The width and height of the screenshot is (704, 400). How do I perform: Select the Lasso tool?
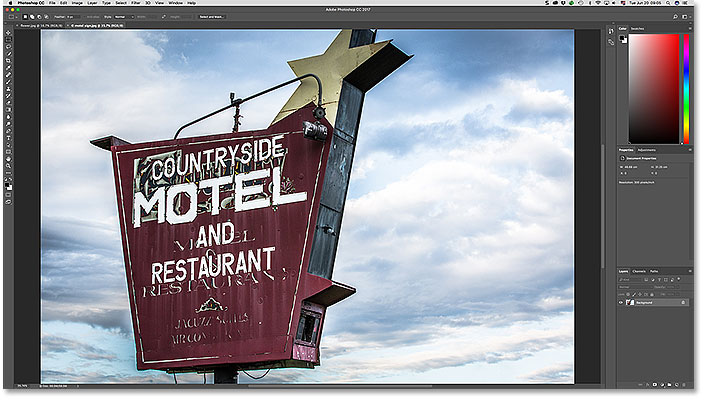(9, 47)
